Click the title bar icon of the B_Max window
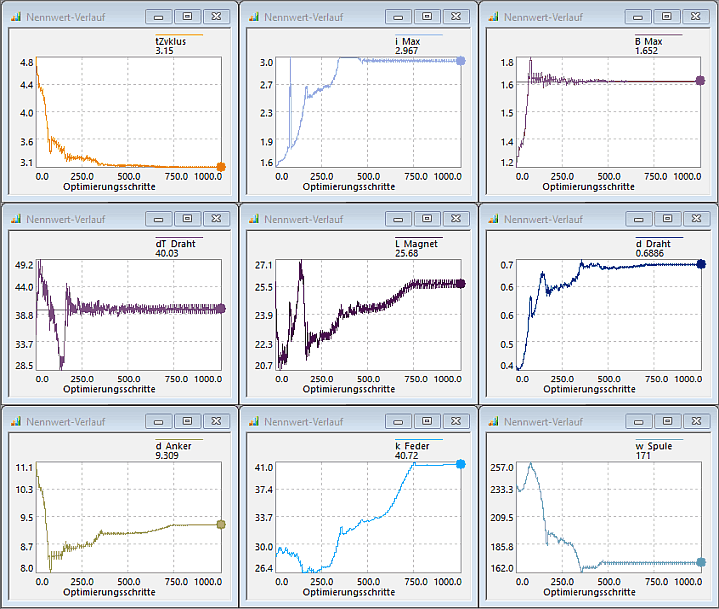Screen dimensions: 719x609 click(x=492, y=17)
